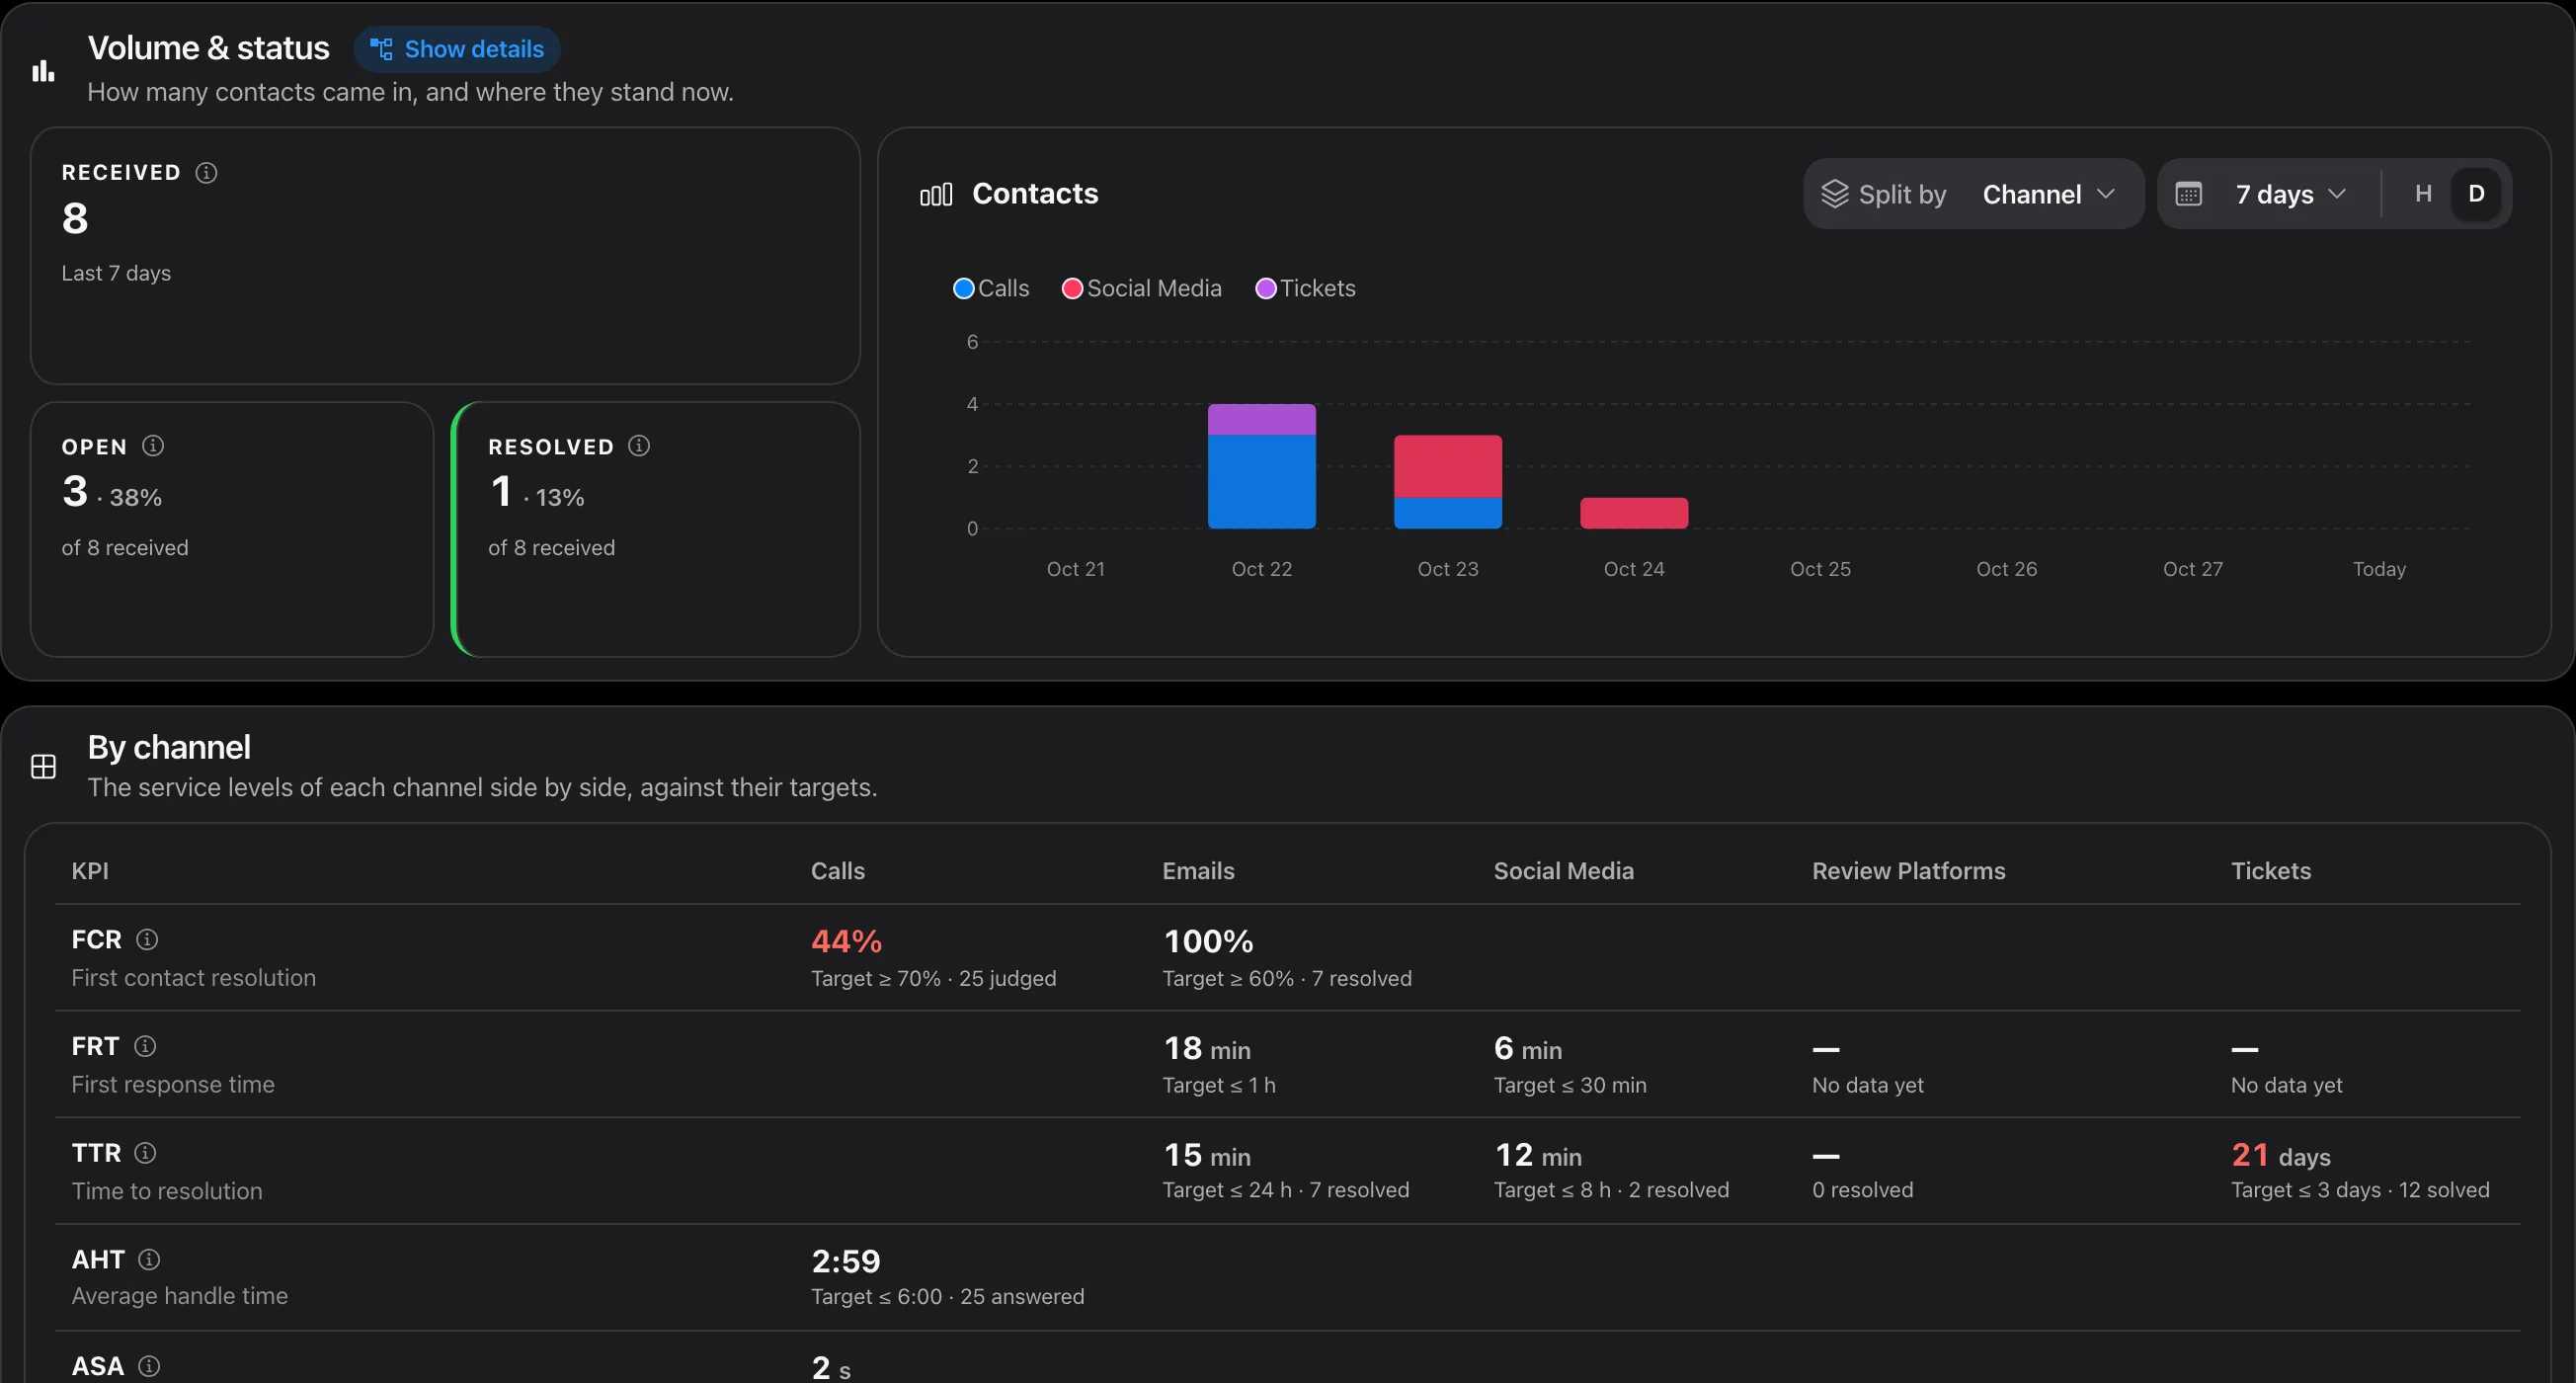Click the bar chart icon beside Volume & status

[x=43, y=71]
